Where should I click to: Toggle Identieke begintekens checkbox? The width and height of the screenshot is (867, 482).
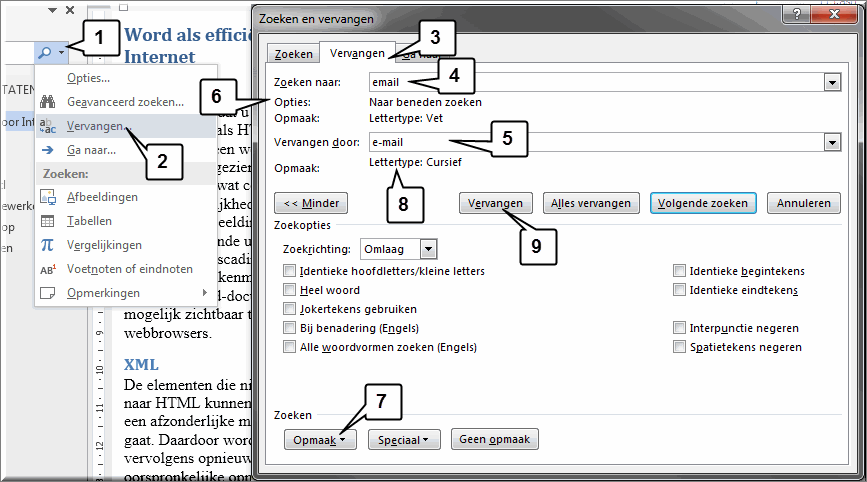click(x=679, y=271)
